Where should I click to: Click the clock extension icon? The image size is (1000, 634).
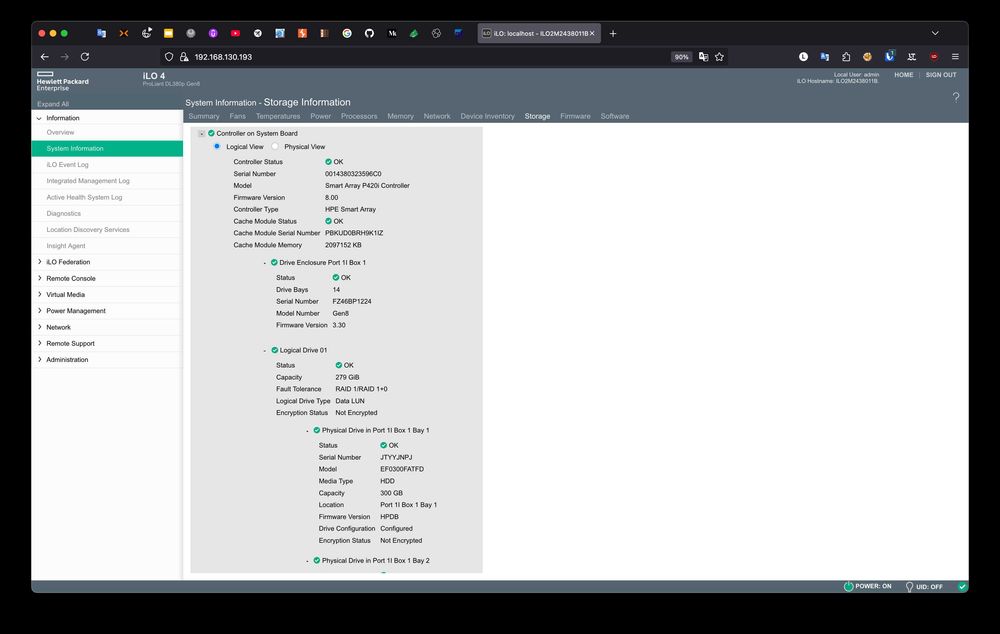803,57
